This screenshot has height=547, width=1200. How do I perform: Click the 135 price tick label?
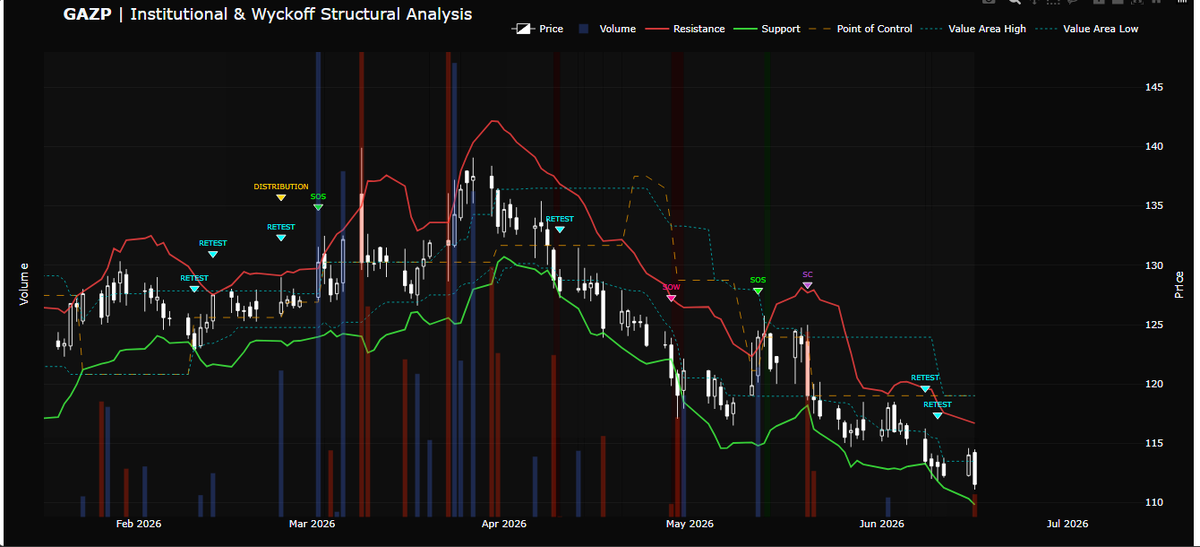(x=1154, y=206)
